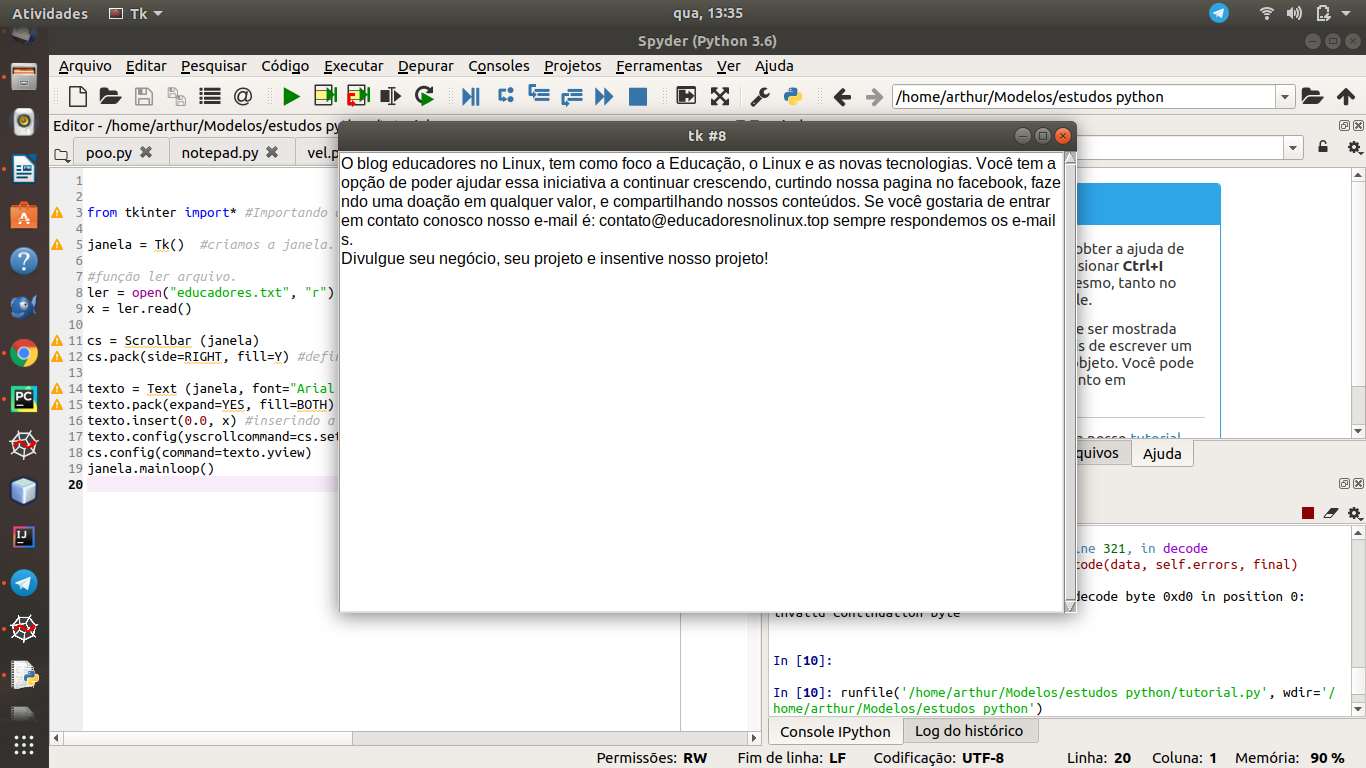Click the tk #8 window vertical scrollbar
The image size is (1366, 768).
pyautogui.click(x=1069, y=380)
